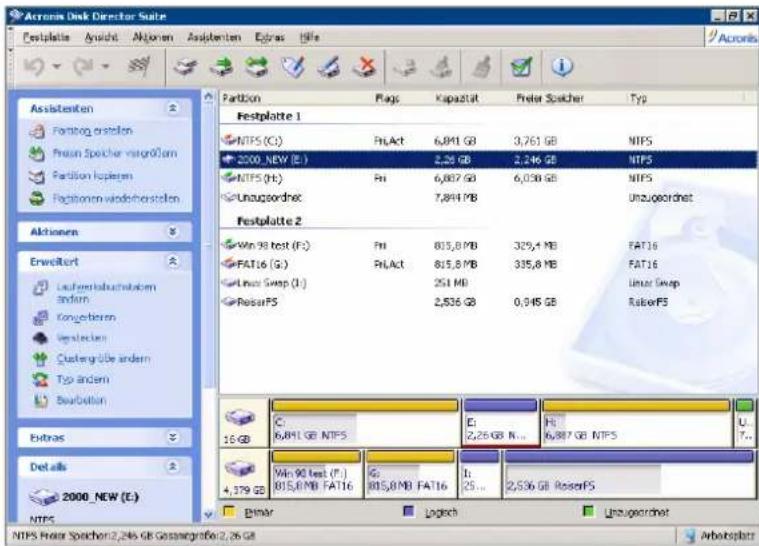Click the Typ ändern link
The width and height of the screenshot is (759, 546).
(83, 379)
